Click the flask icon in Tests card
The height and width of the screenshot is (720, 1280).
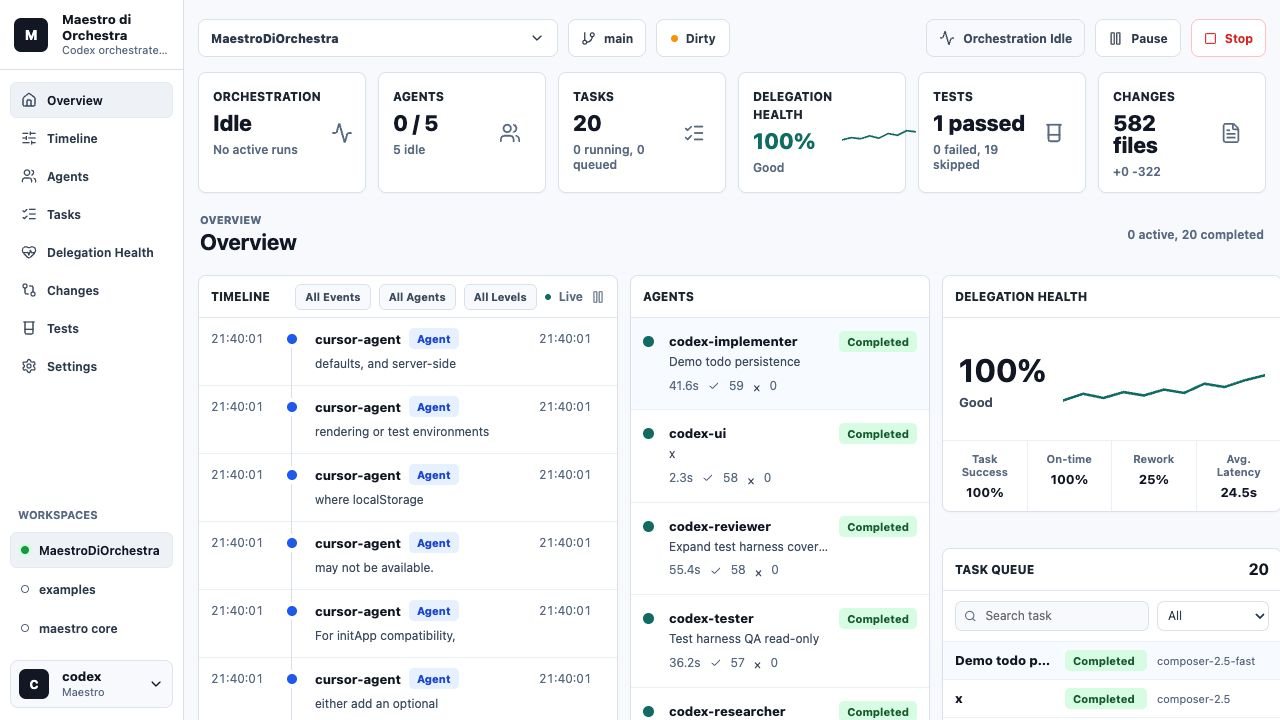[x=1053, y=133]
